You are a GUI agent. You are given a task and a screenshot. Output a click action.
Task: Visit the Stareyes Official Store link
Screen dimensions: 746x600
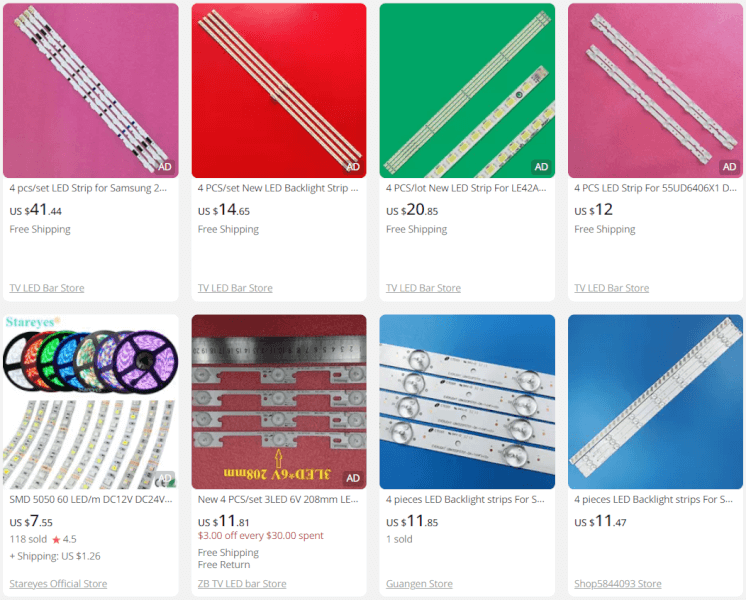point(58,583)
